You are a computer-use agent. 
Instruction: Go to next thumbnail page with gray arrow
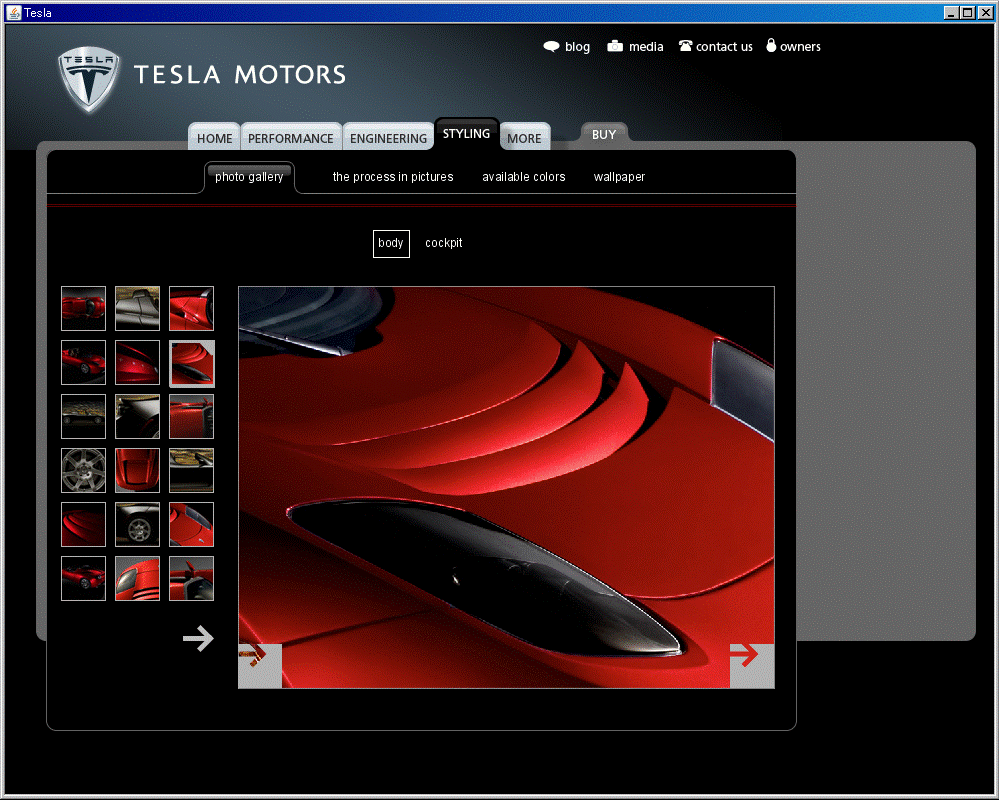[198, 638]
